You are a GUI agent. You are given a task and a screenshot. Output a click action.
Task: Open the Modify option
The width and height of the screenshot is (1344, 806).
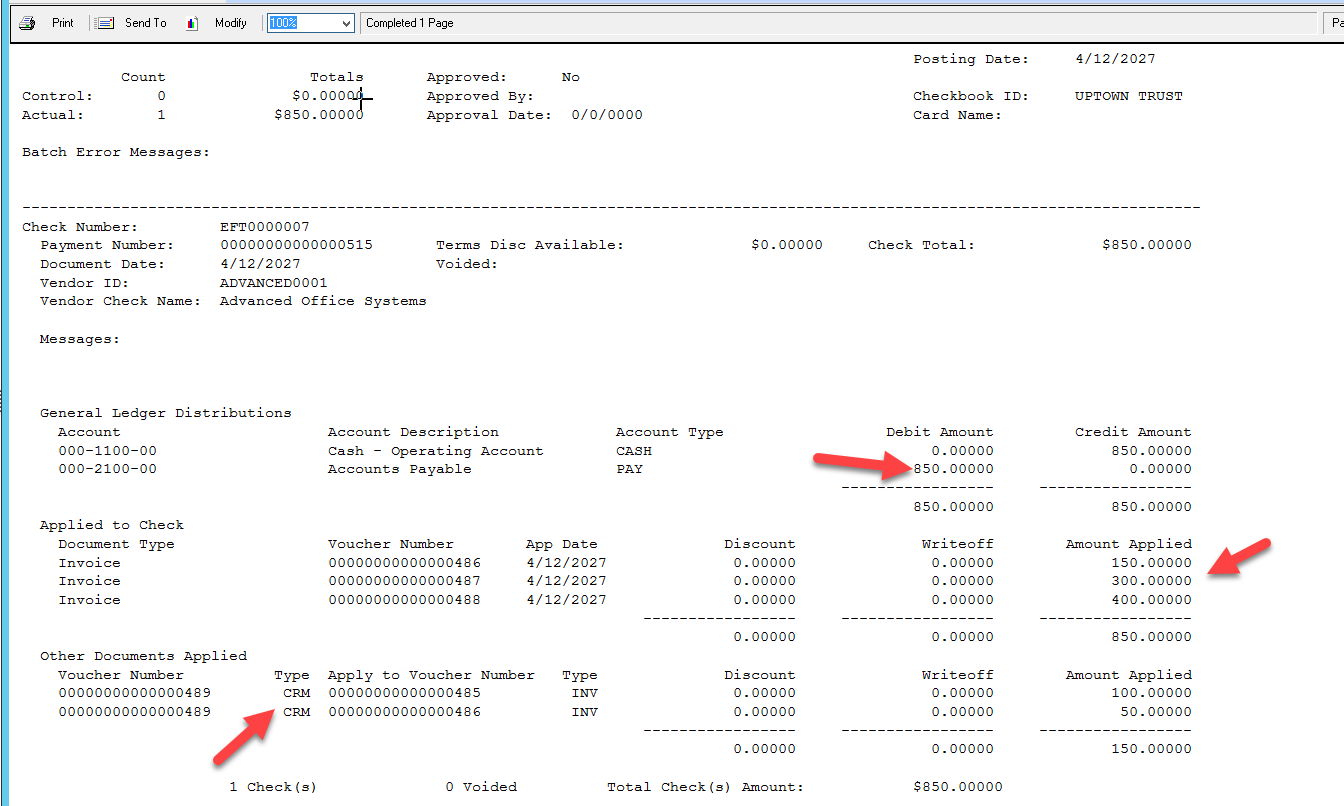[x=230, y=23]
